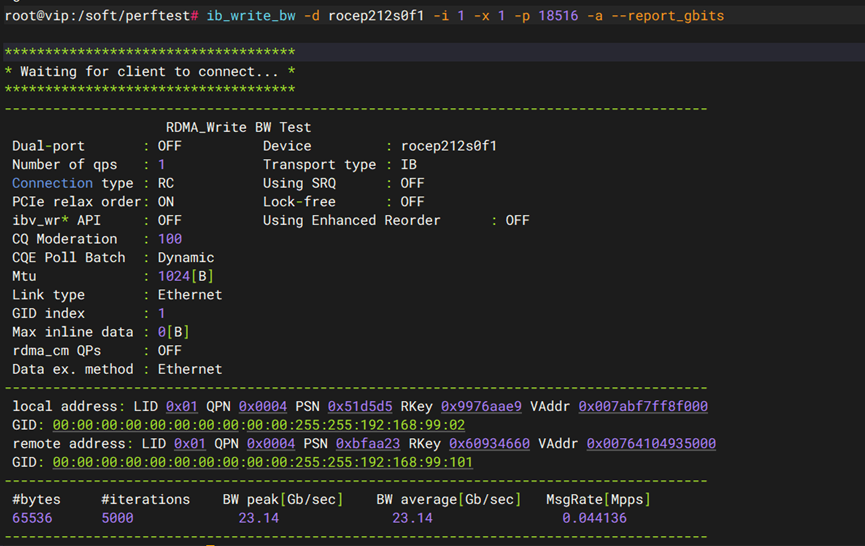The width and height of the screenshot is (865, 546).
Task: Open the local PSN 0x51d5d5 link
Action: coord(360,407)
